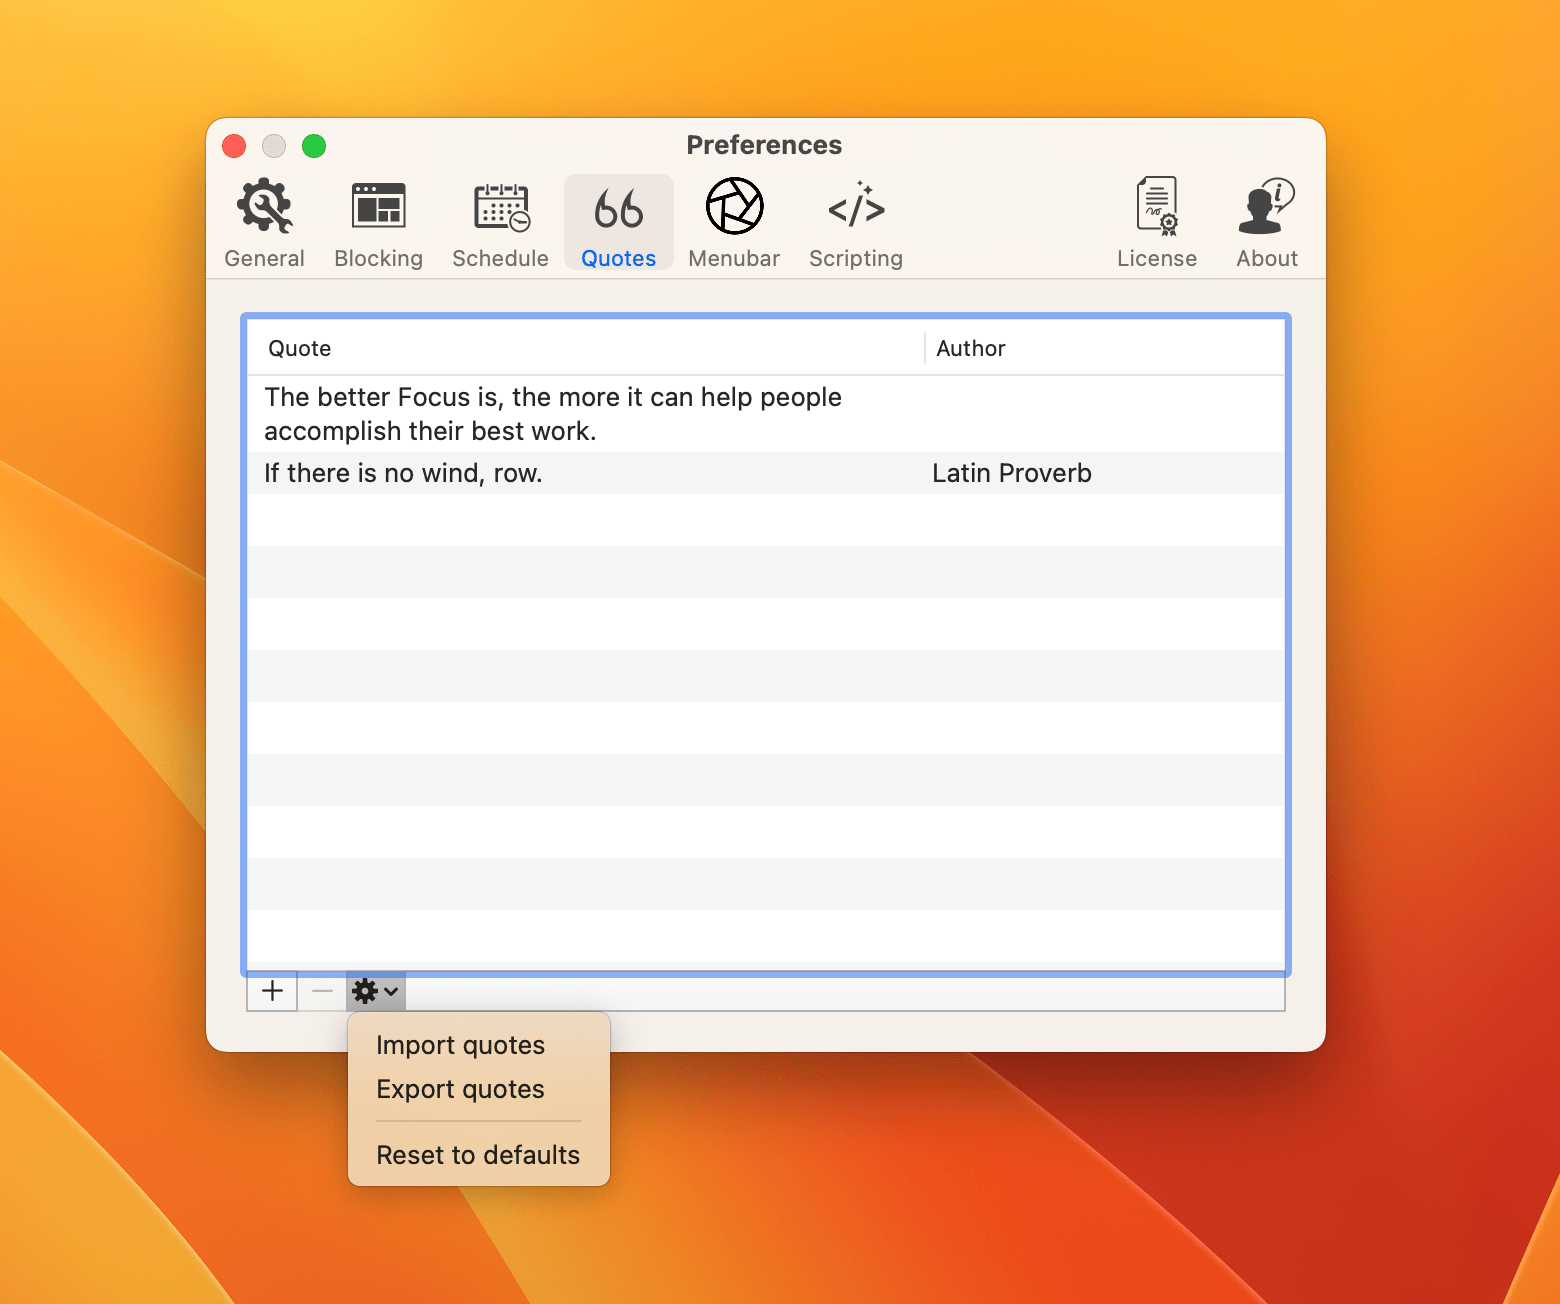Image resolution: width=1560 pixels, height=1304 pixels.
Task: Open the Menubar preferences pane
Action: (x=734, y=223)
